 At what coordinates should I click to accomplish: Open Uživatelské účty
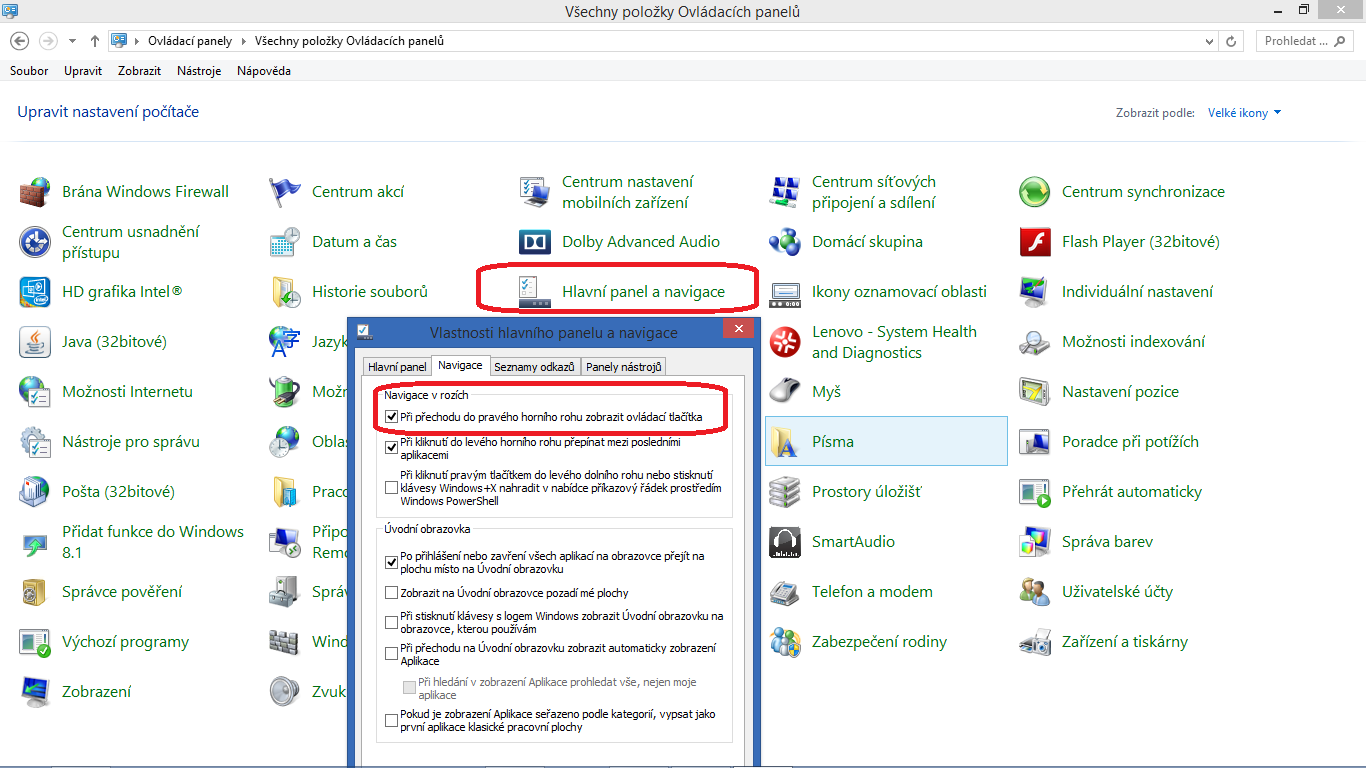tap(1096, 592)
